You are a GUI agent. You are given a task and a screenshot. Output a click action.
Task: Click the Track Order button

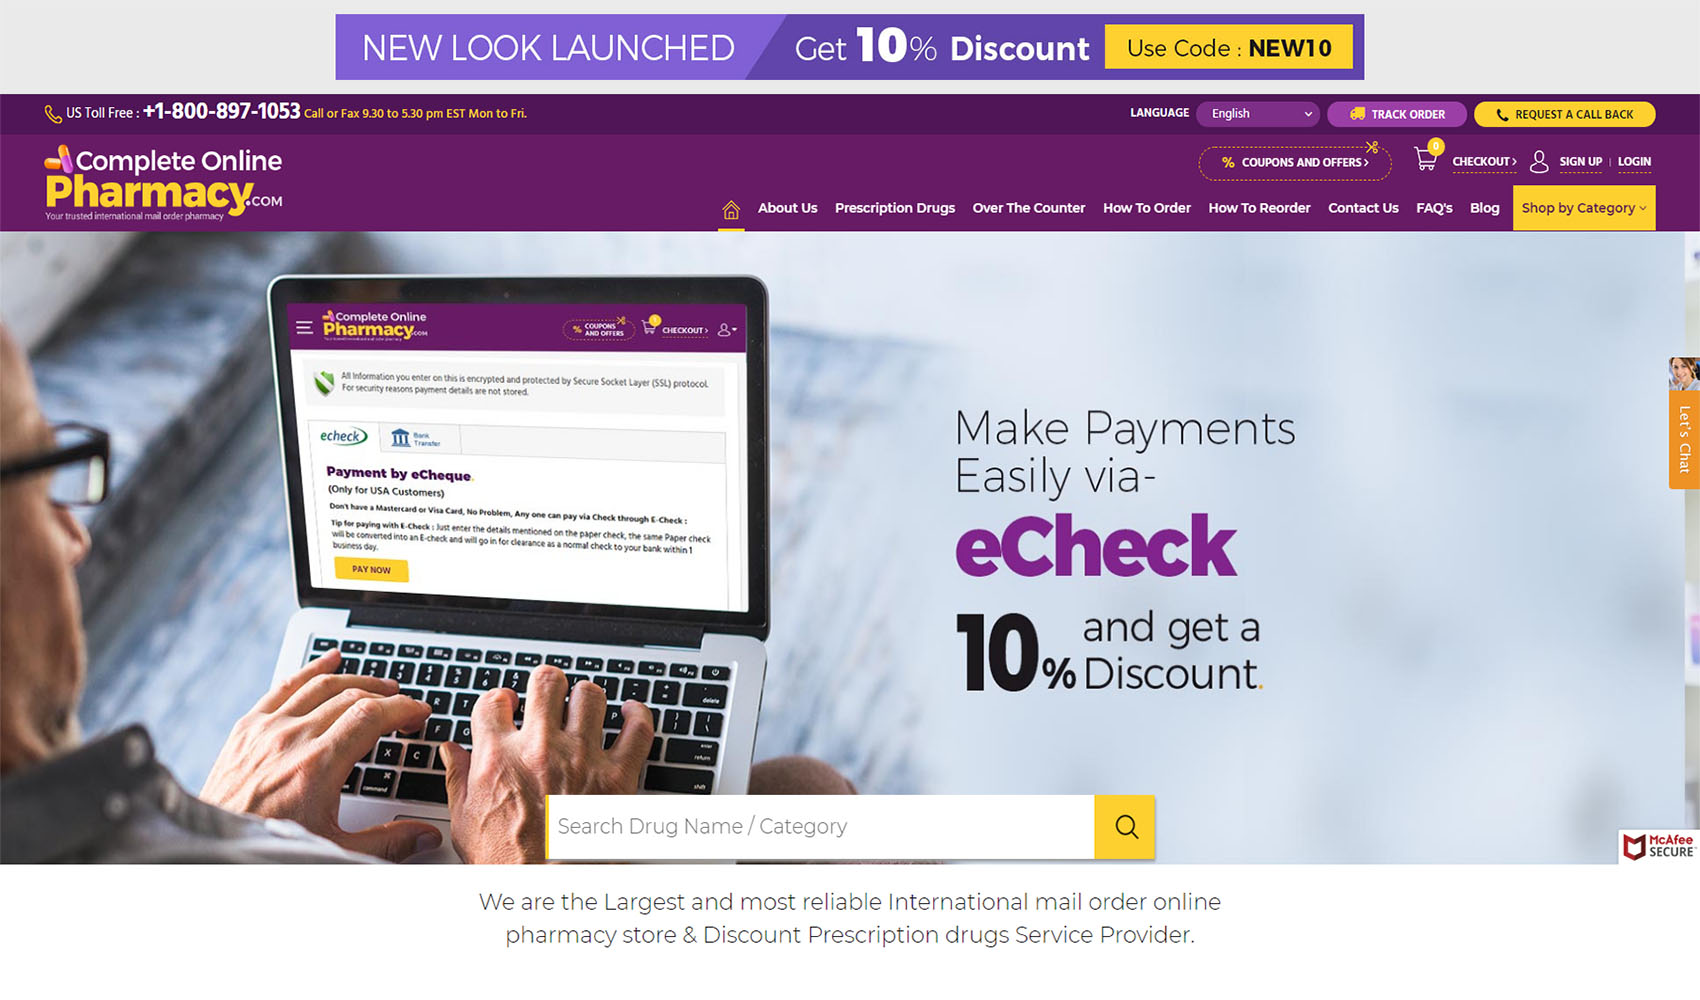(1396, 114)
